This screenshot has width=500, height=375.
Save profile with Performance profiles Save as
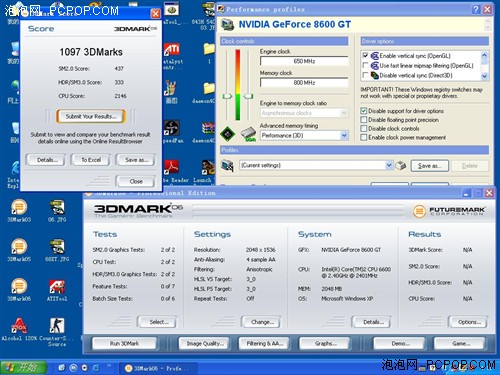pyautogui.click(x=429, y=166)
